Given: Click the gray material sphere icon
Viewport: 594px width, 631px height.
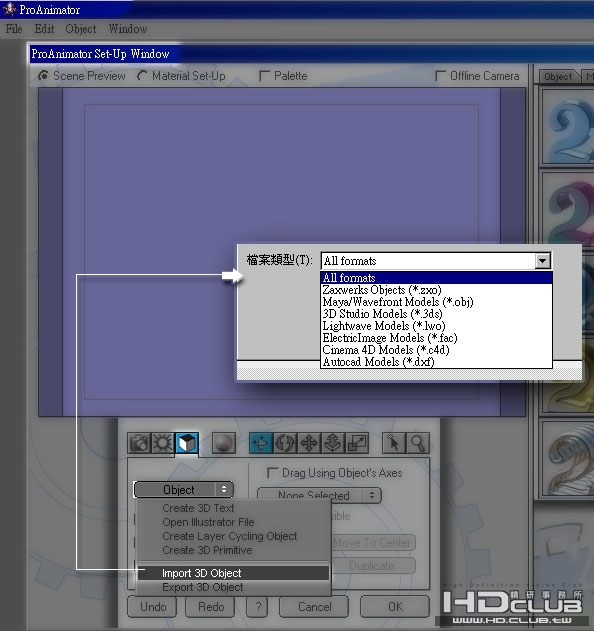Looking at the screenshot, I should (x=223, y=443).
